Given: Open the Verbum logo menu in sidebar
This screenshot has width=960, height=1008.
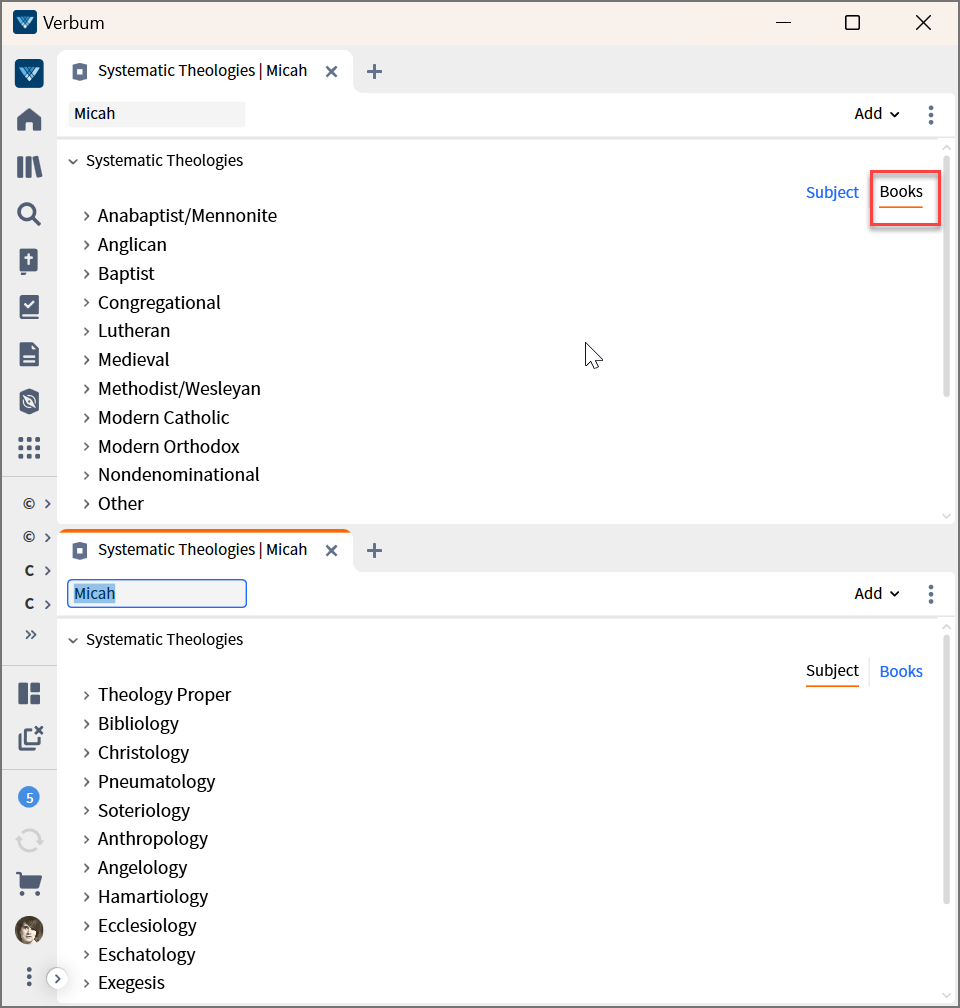Looking at the screenshot, I should pos(29,73).
